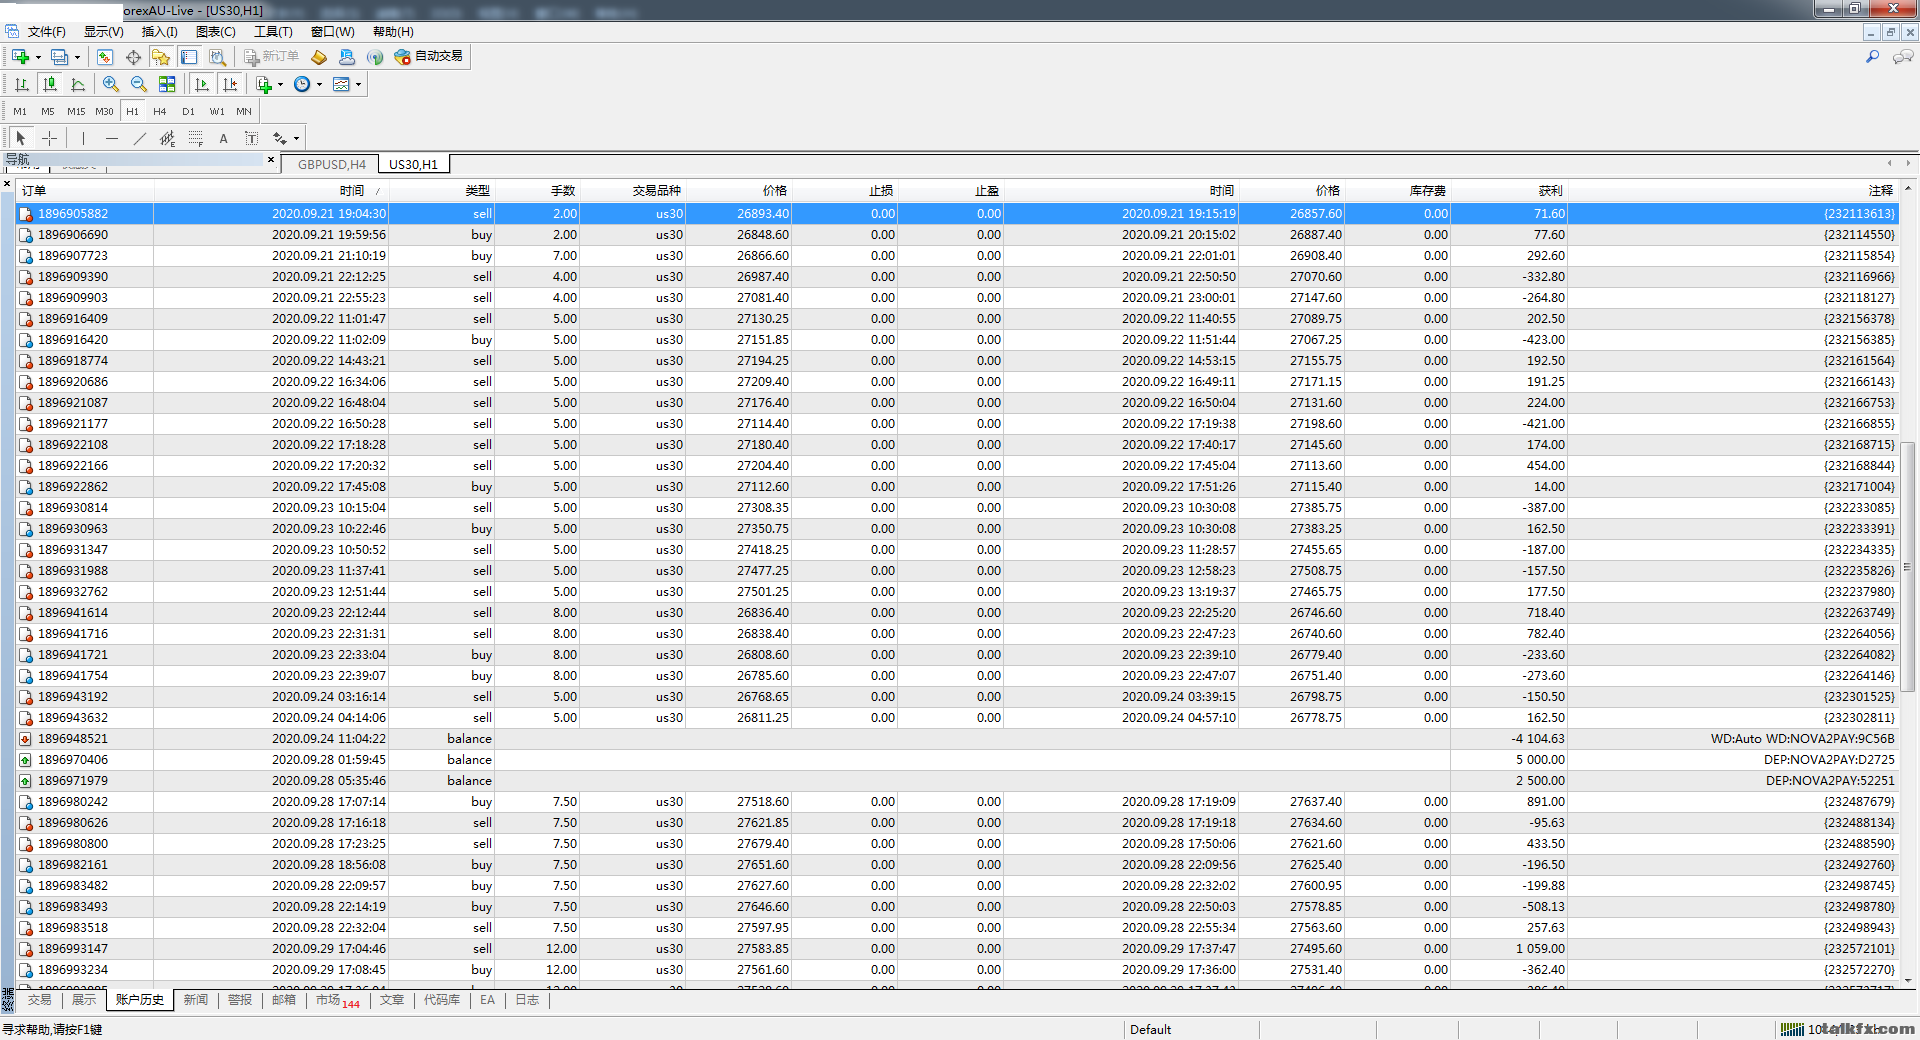1920x1040 pixels.
Task: Expand the Periods dropdown arrow
Action: (319, 85)
